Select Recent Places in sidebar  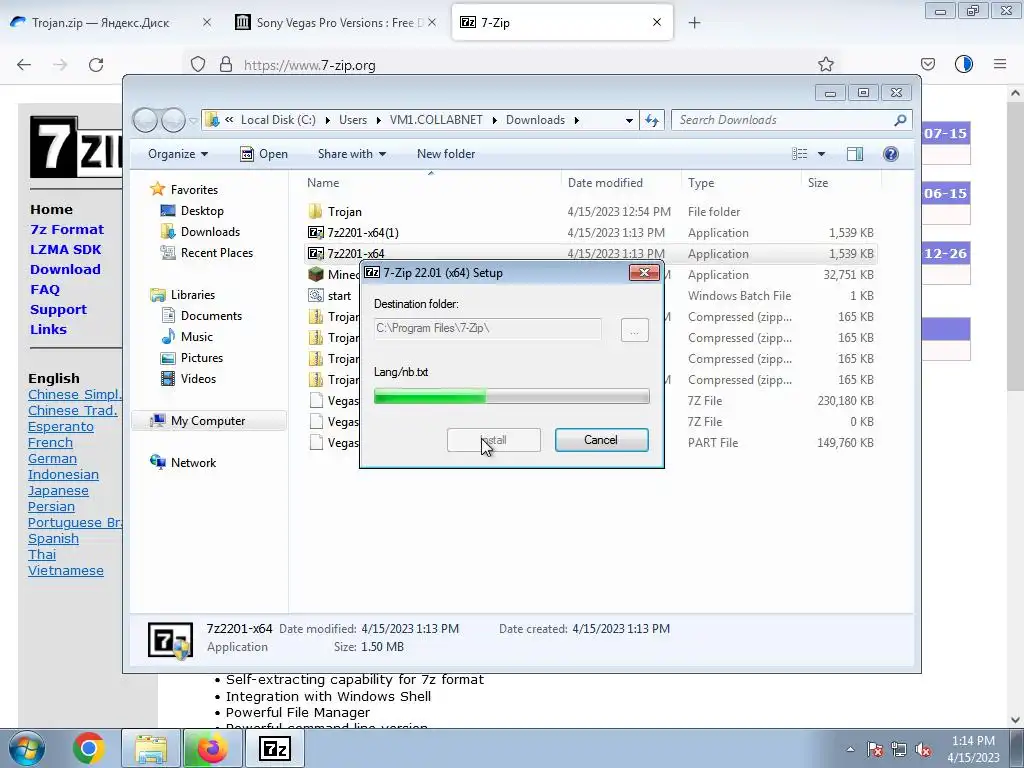point(216,253)
